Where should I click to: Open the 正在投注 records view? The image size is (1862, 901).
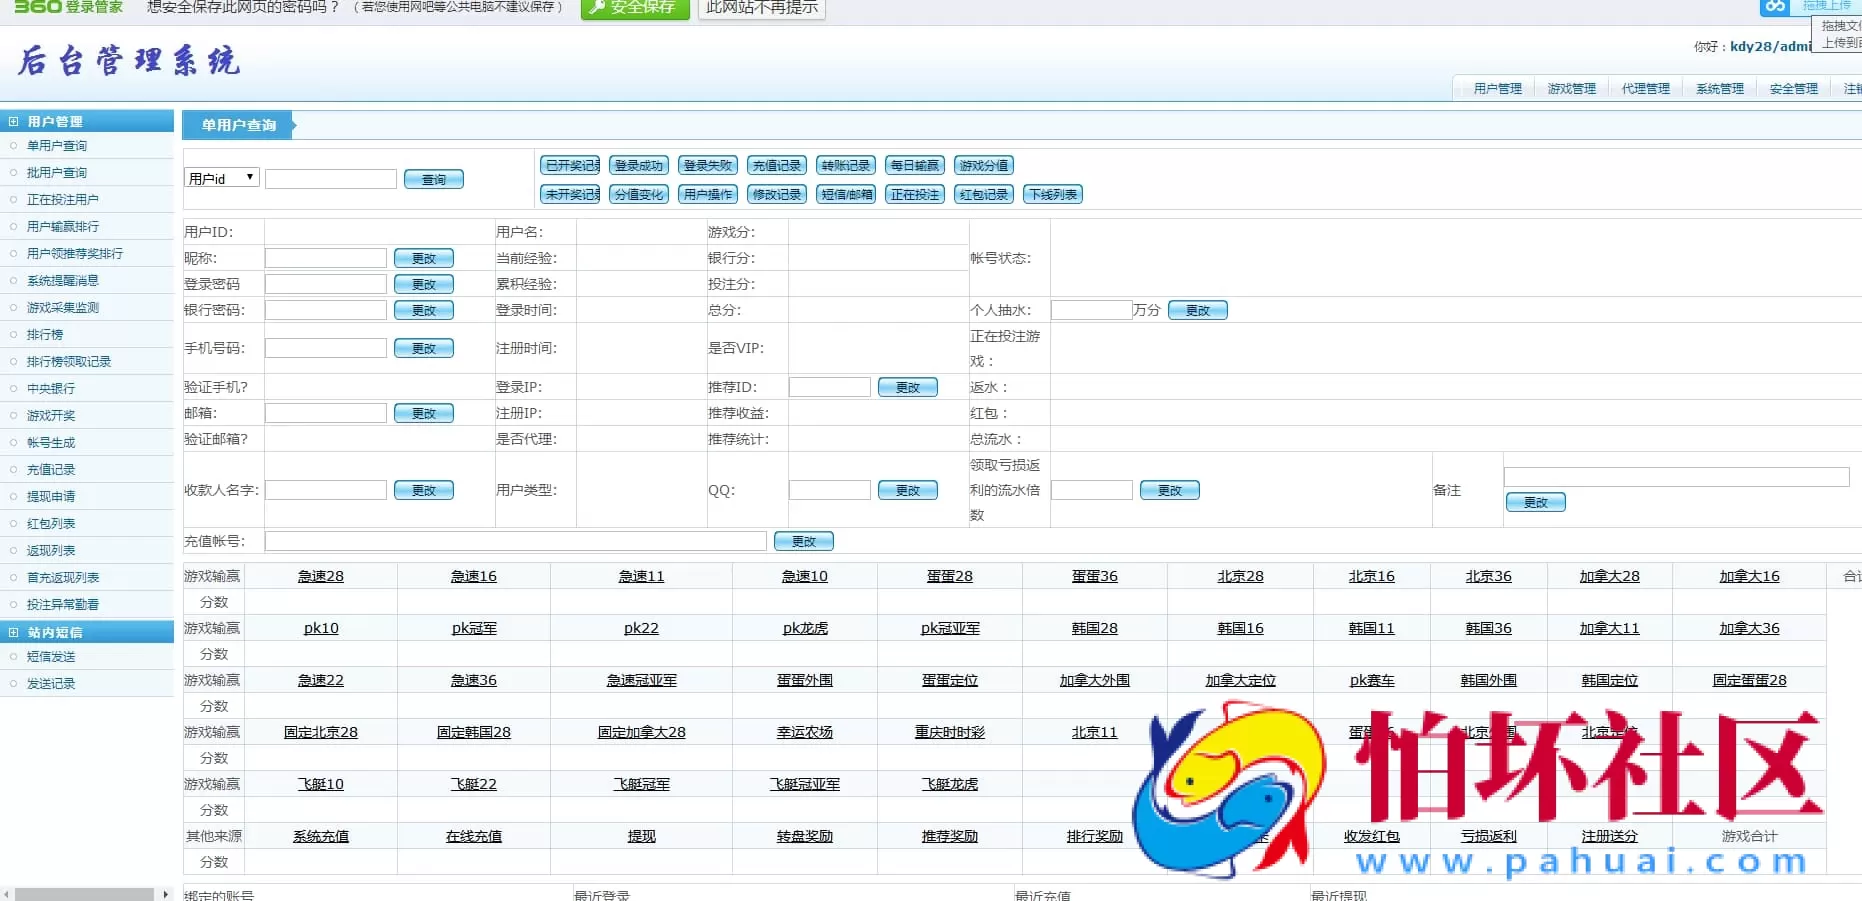(914, 194)
